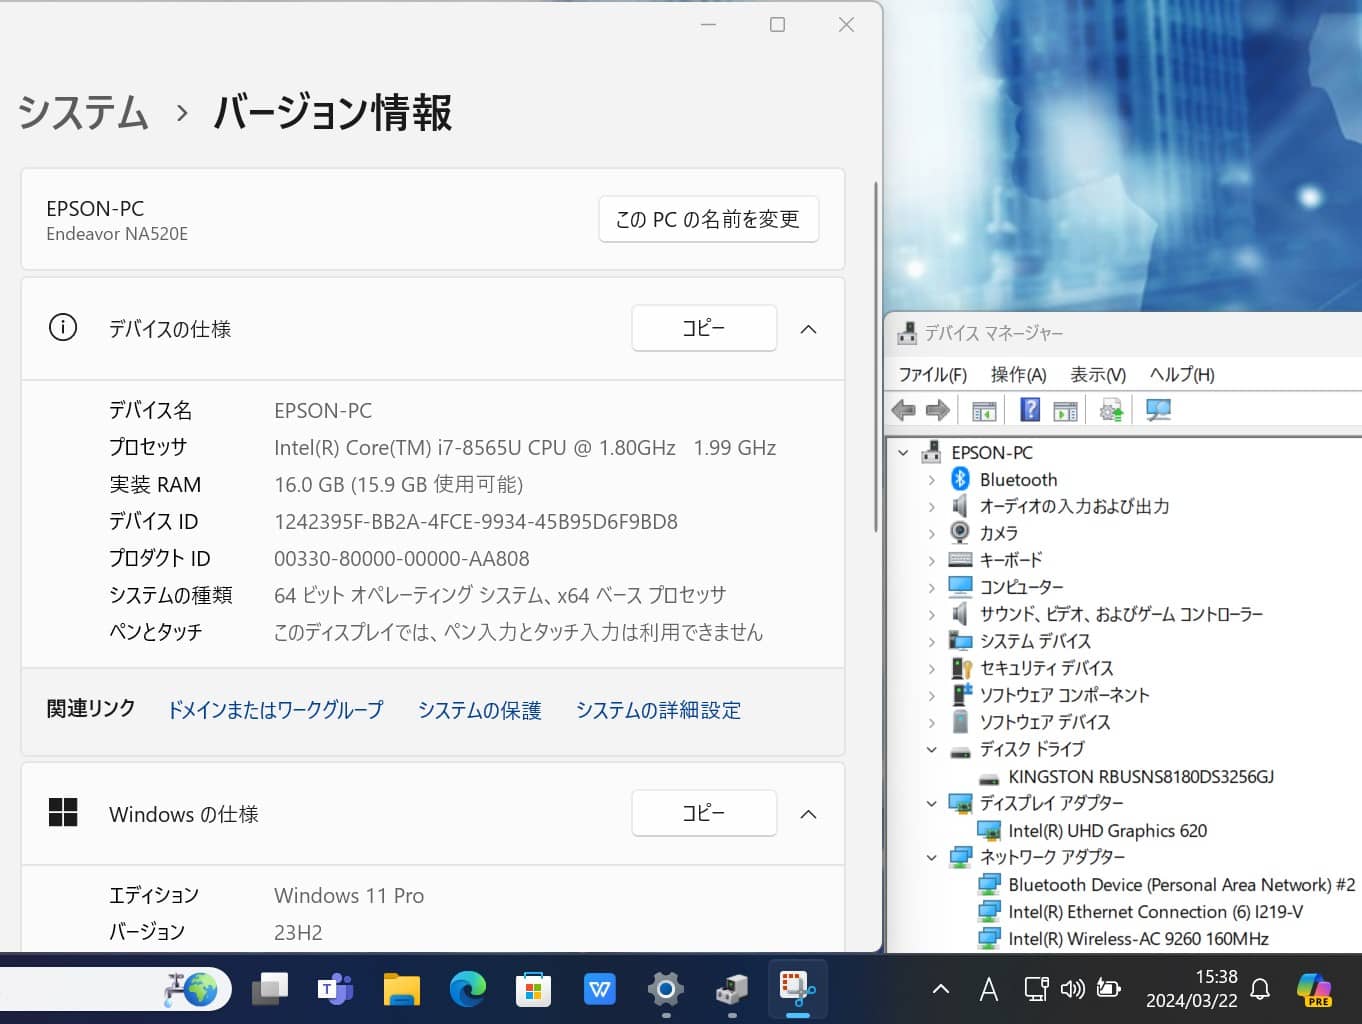Open the network status tray icon
The height and width of the screenshot is (1024, 1362).
click(x=1036, y=989)
